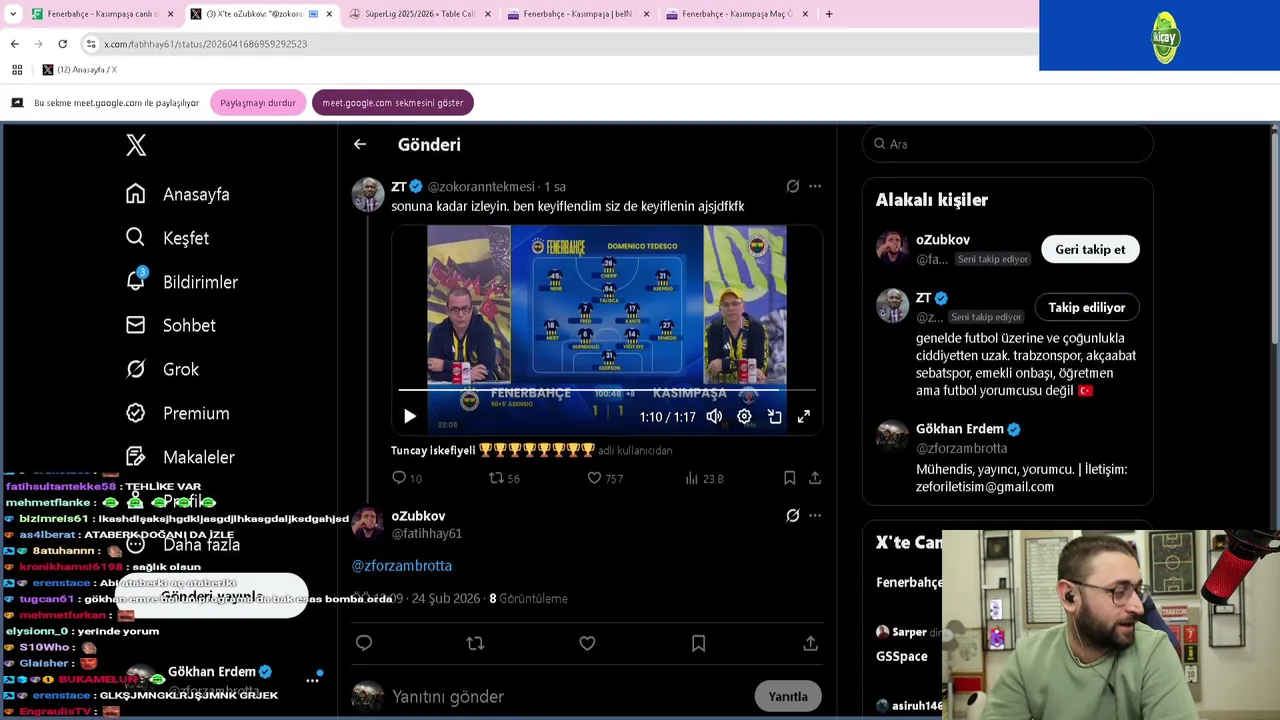This screenshot has width=1280, height=720.
Task: Switch to Fenerbahçe - Kasımpaşa Maç tab
Action: (x=737, y=14)
